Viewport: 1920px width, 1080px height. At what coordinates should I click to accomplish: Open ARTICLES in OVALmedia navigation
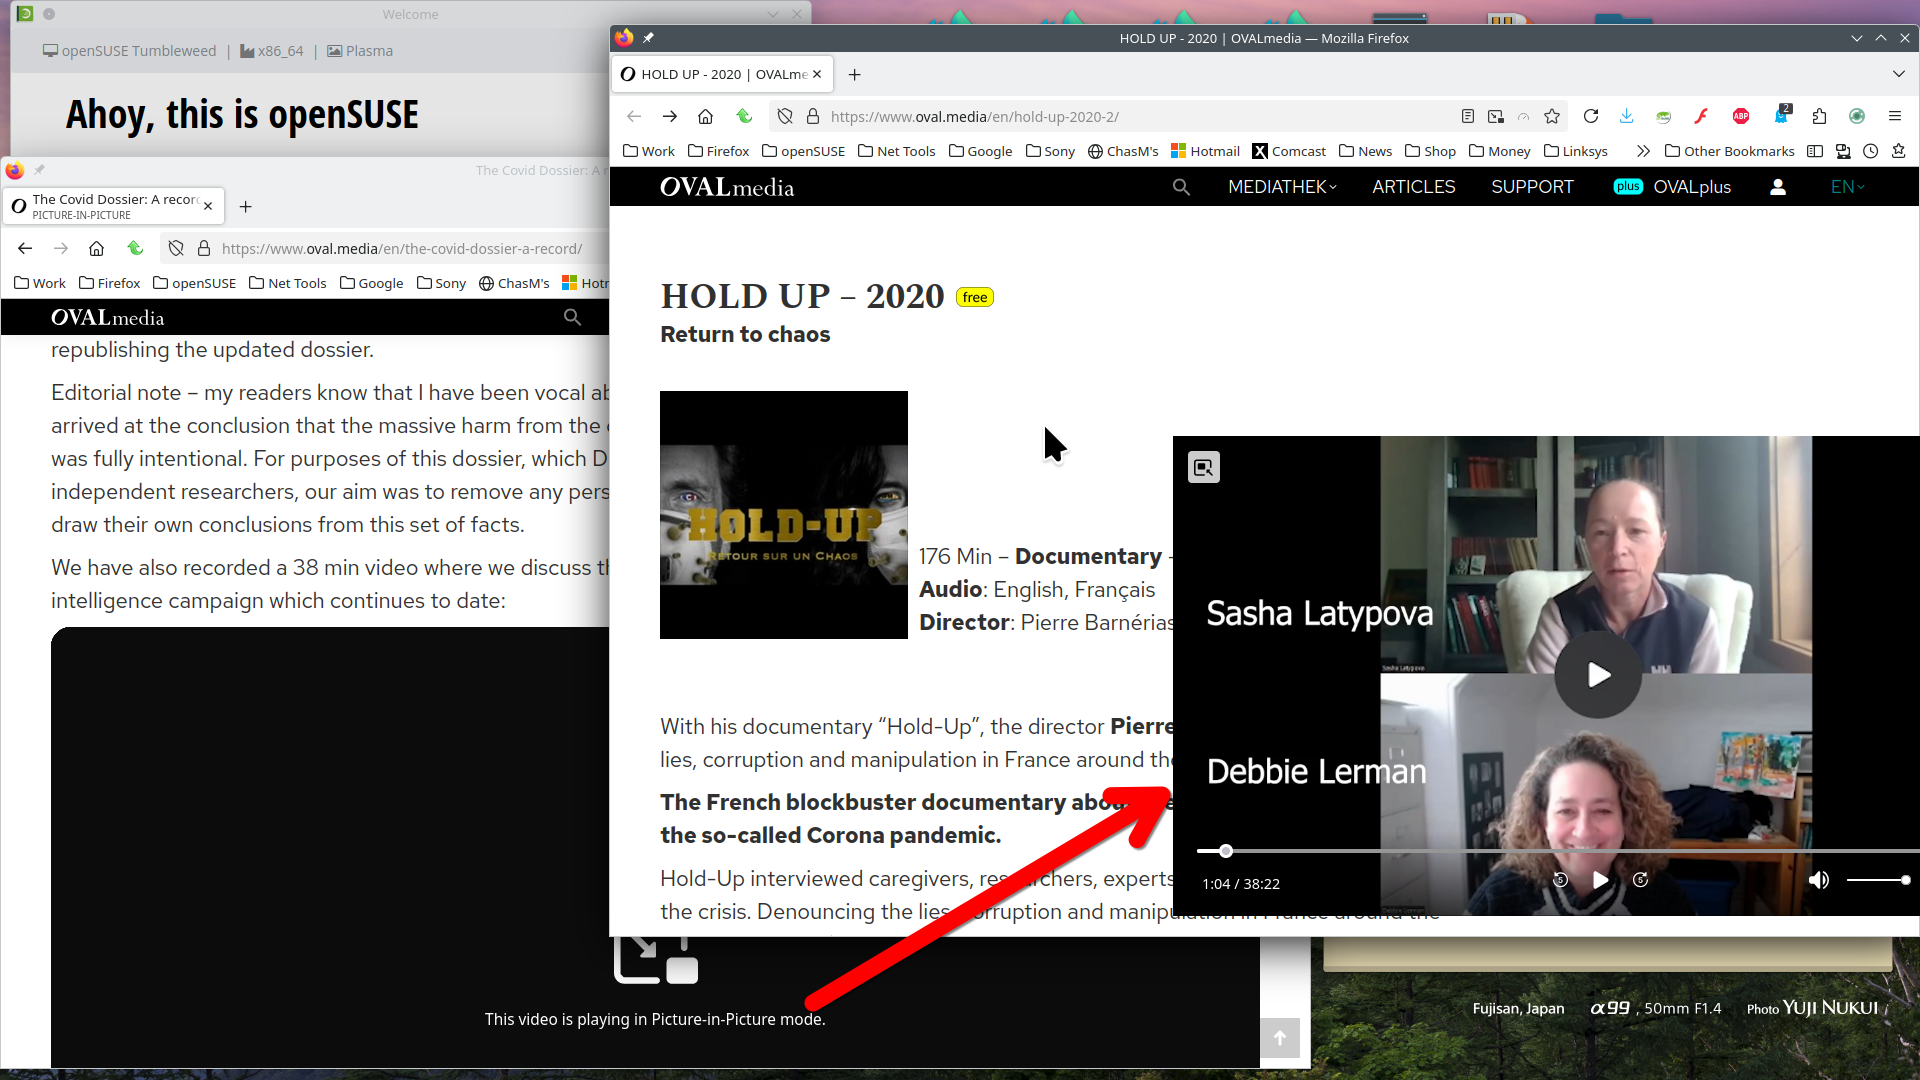[x=1413, y=187]
